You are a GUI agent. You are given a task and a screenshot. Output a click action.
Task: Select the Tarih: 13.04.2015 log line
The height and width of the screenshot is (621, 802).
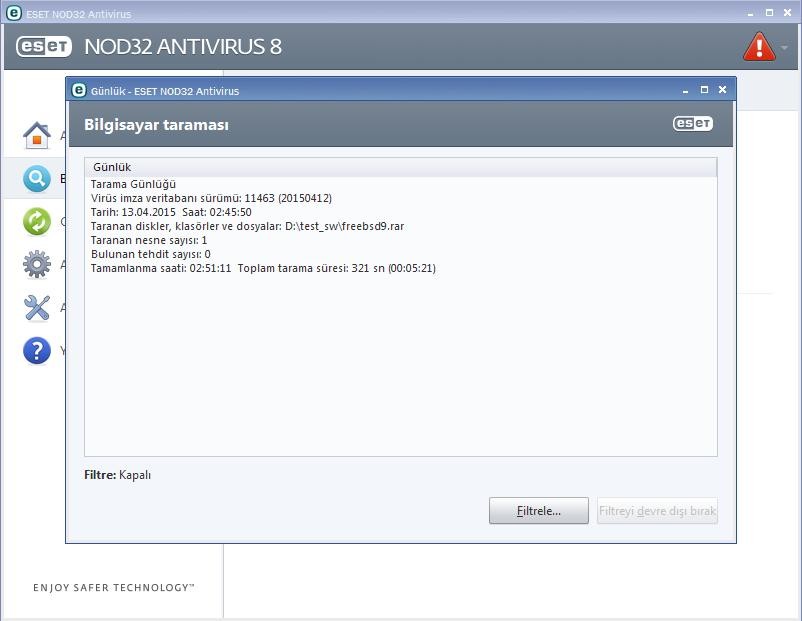[171, 212]
